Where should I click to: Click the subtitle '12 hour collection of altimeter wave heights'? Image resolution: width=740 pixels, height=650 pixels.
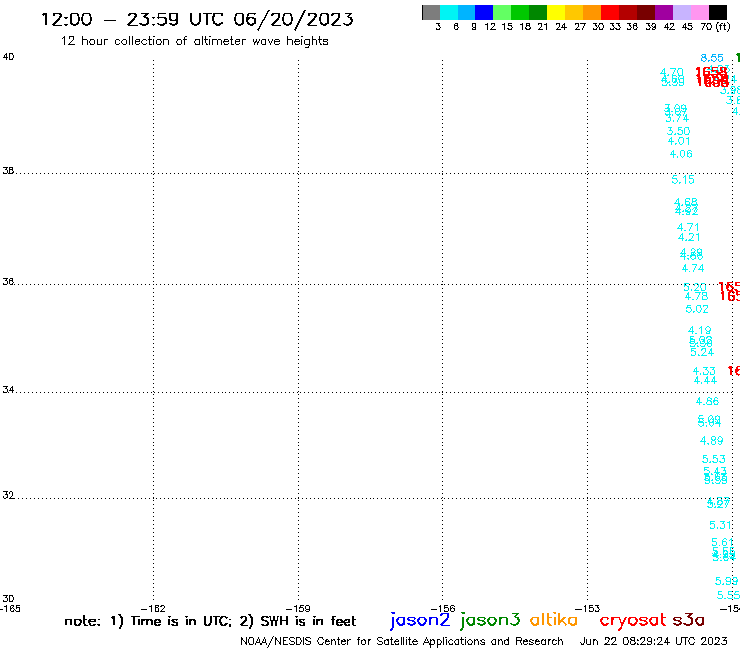pos(194,41)
